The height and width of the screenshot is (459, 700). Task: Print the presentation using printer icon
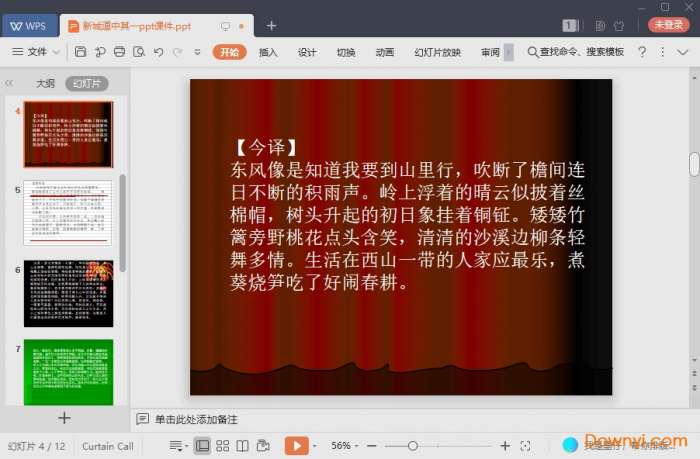tap(119, 52)
